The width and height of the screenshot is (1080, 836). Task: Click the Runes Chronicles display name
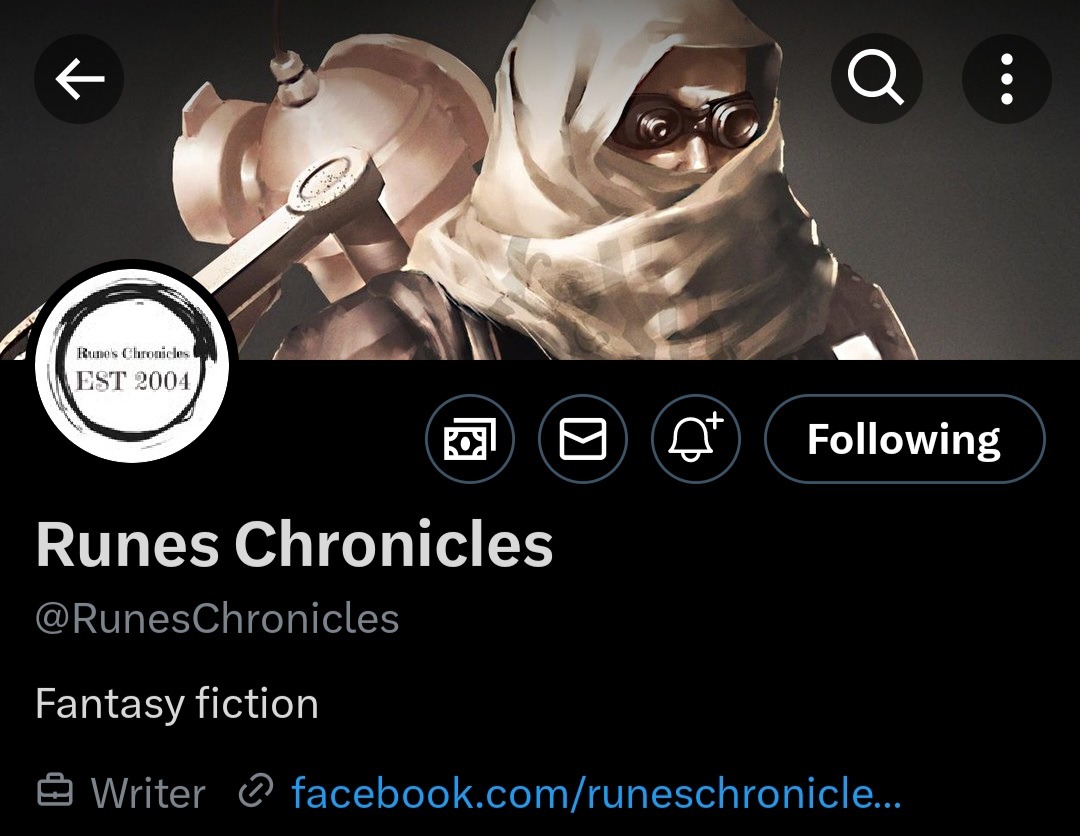tap(294, 544)
